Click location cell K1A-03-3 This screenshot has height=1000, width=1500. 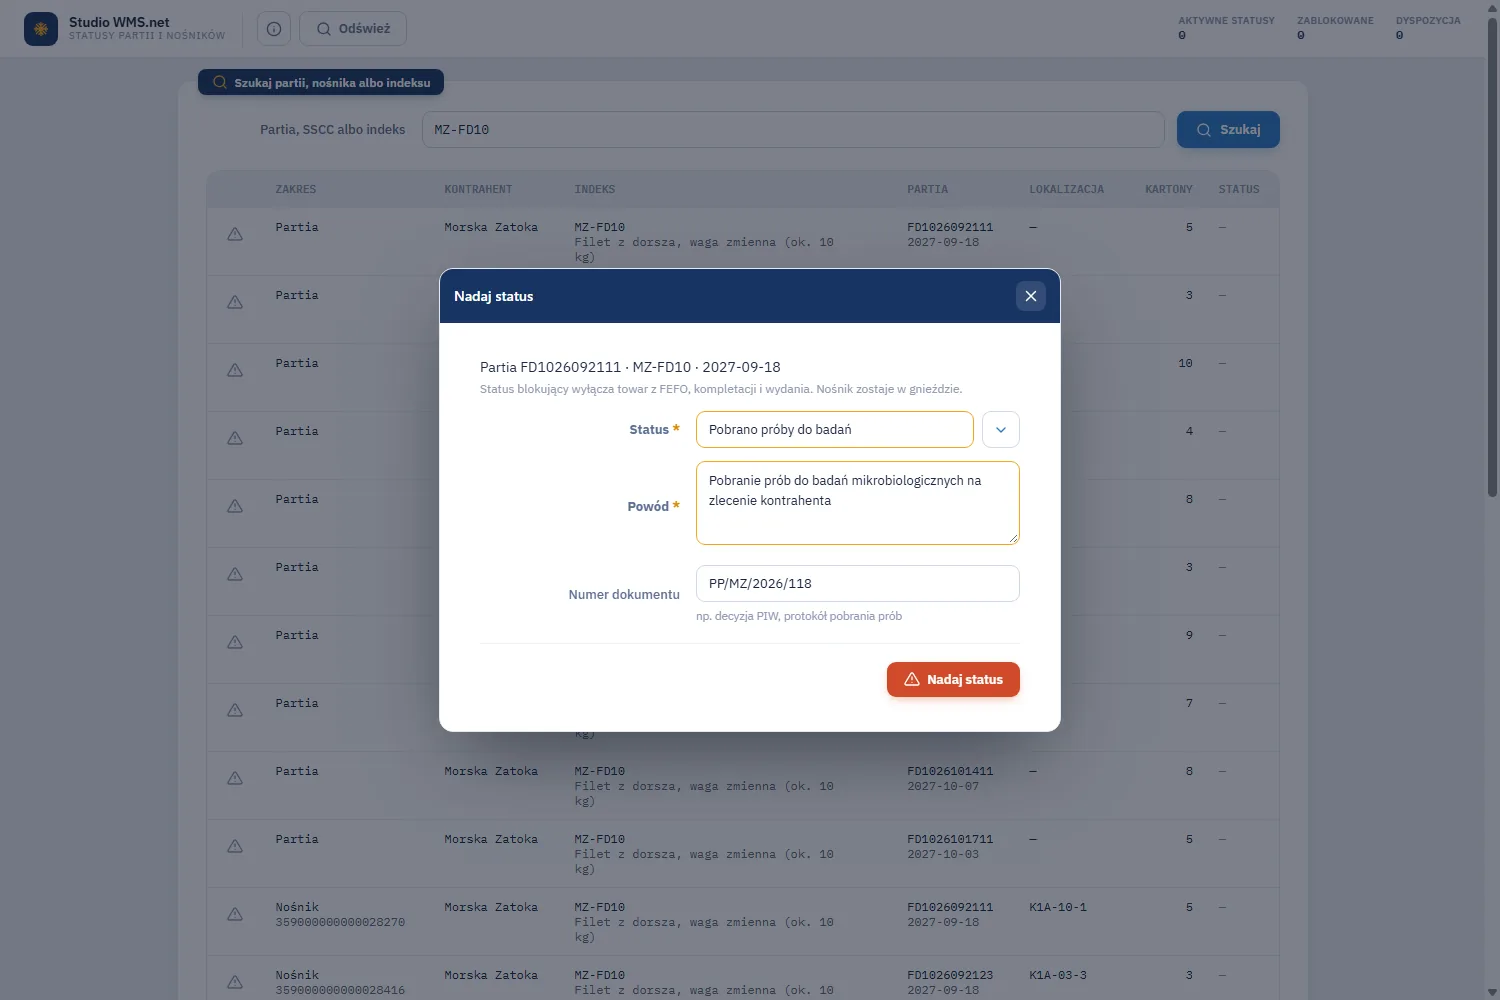1058,976
